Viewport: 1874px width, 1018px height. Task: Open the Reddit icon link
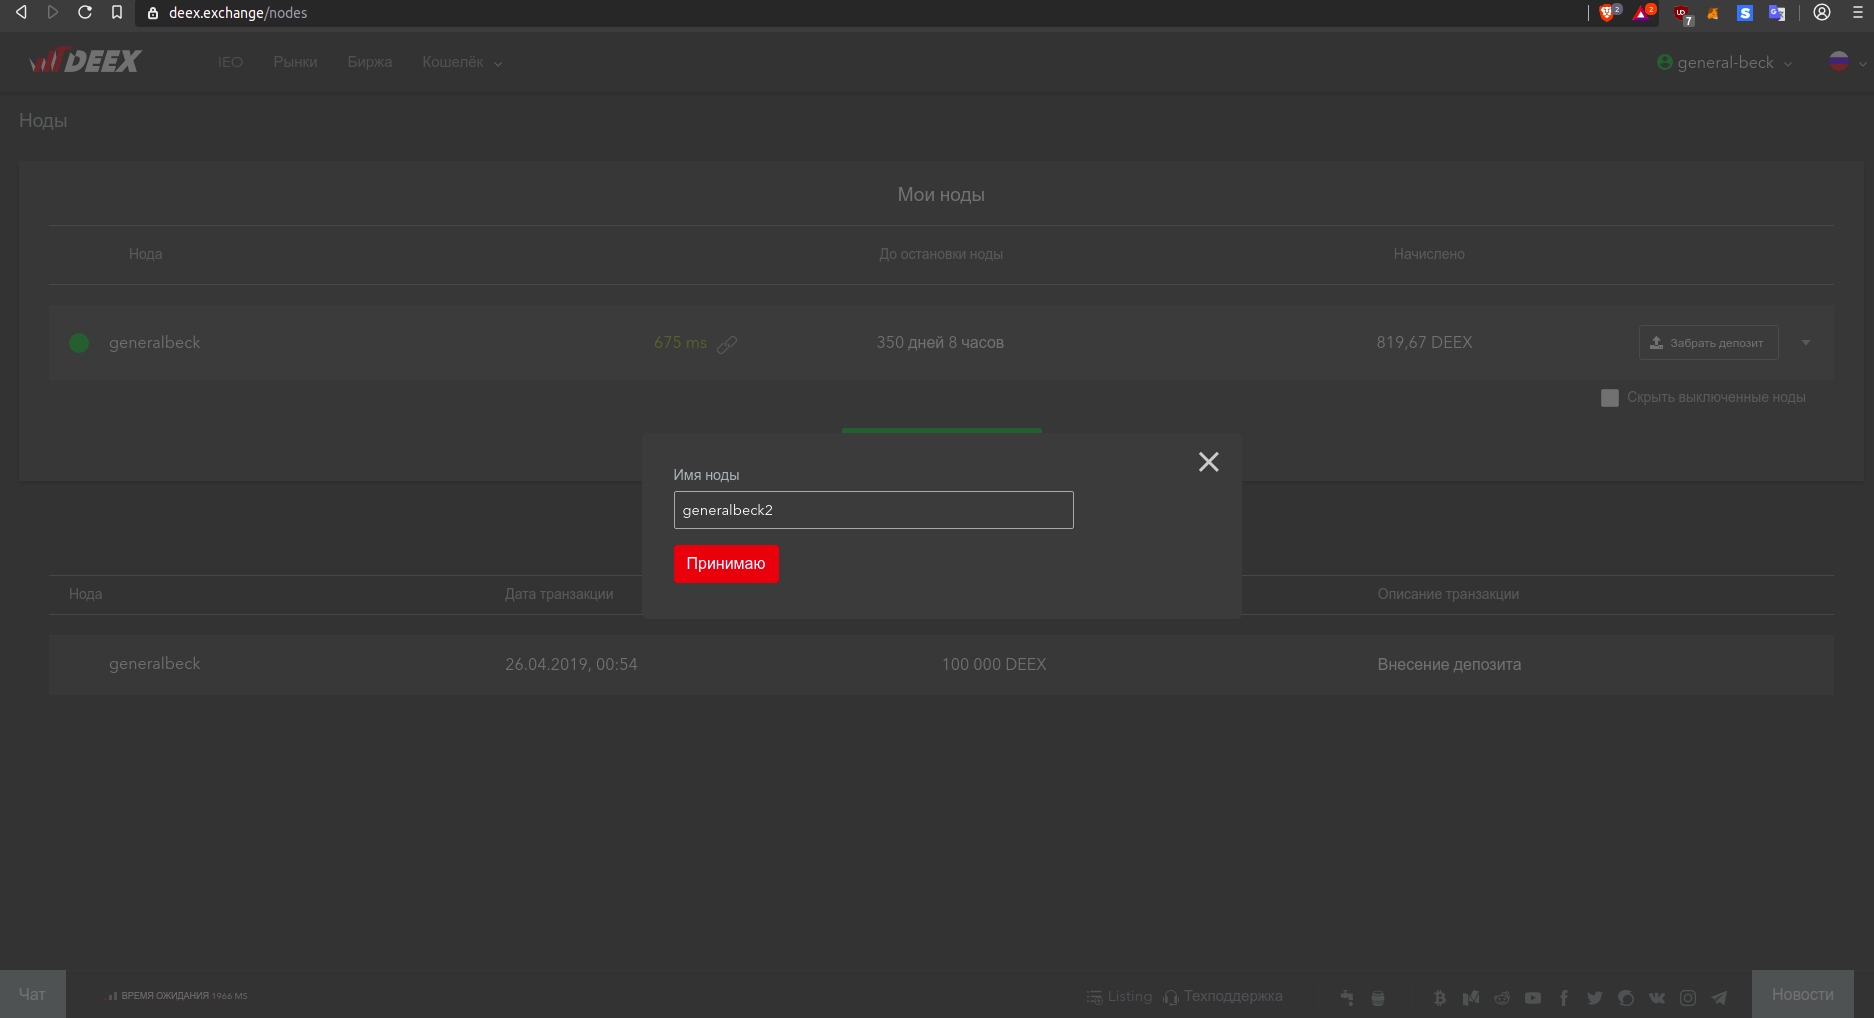tap(1502, 998)
